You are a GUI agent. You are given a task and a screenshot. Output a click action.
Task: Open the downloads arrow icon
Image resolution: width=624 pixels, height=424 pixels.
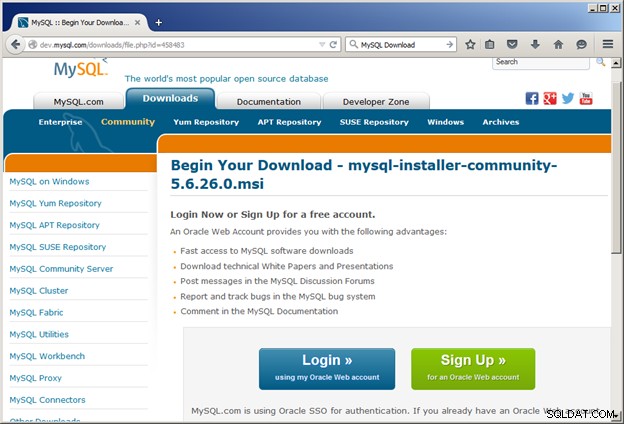(535, 45)
